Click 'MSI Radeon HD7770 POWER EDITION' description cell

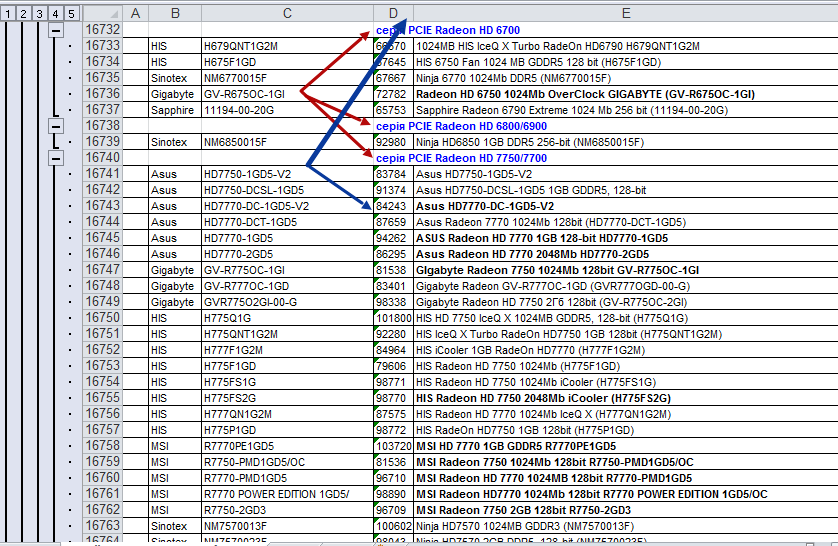[x=626, y=495]
